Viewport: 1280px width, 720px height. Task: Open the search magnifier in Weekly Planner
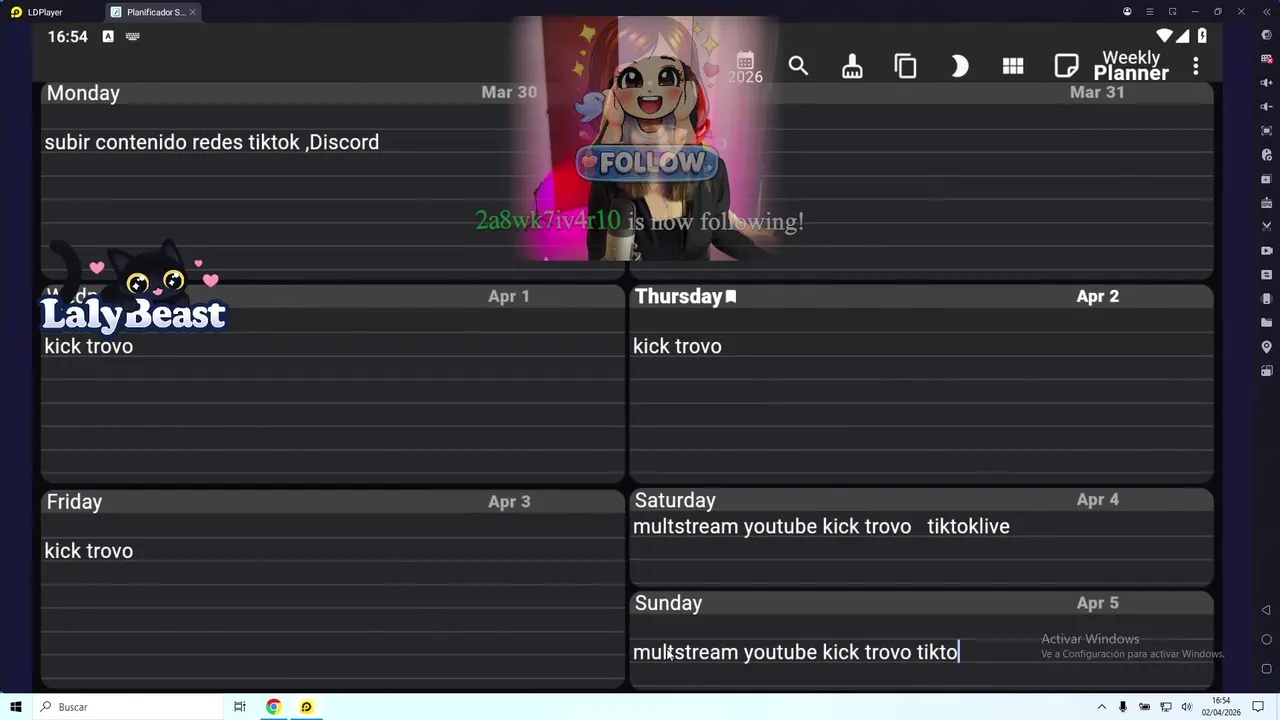coord(798,66)
